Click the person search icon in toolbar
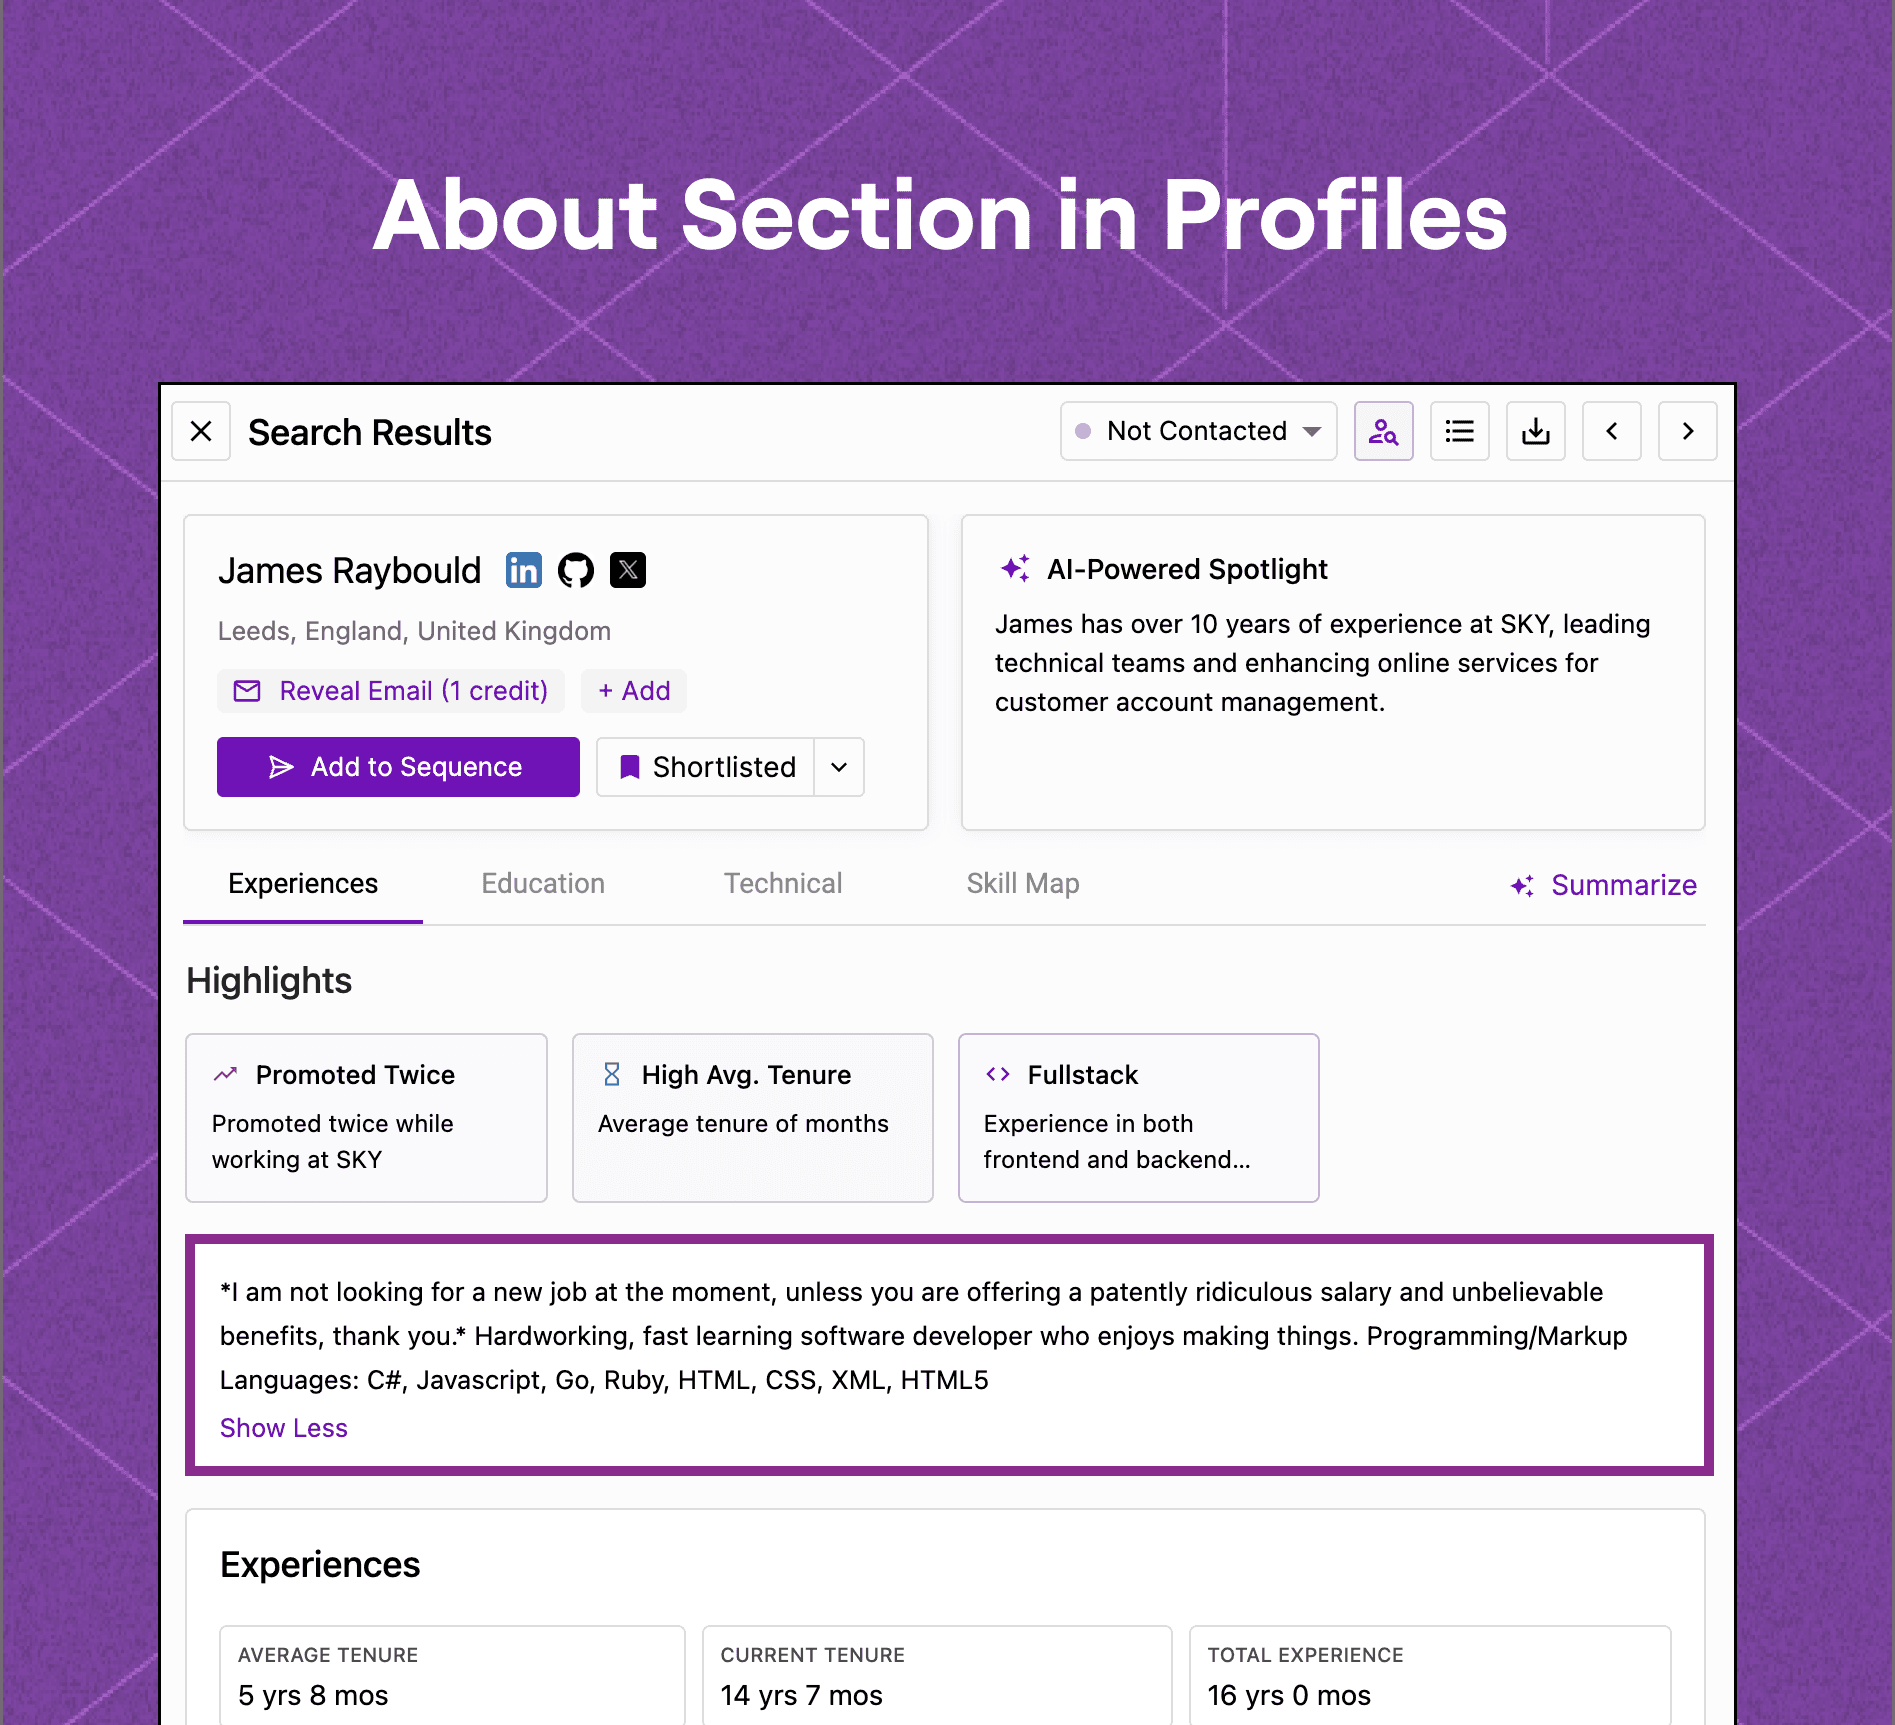 point(1384,431)
